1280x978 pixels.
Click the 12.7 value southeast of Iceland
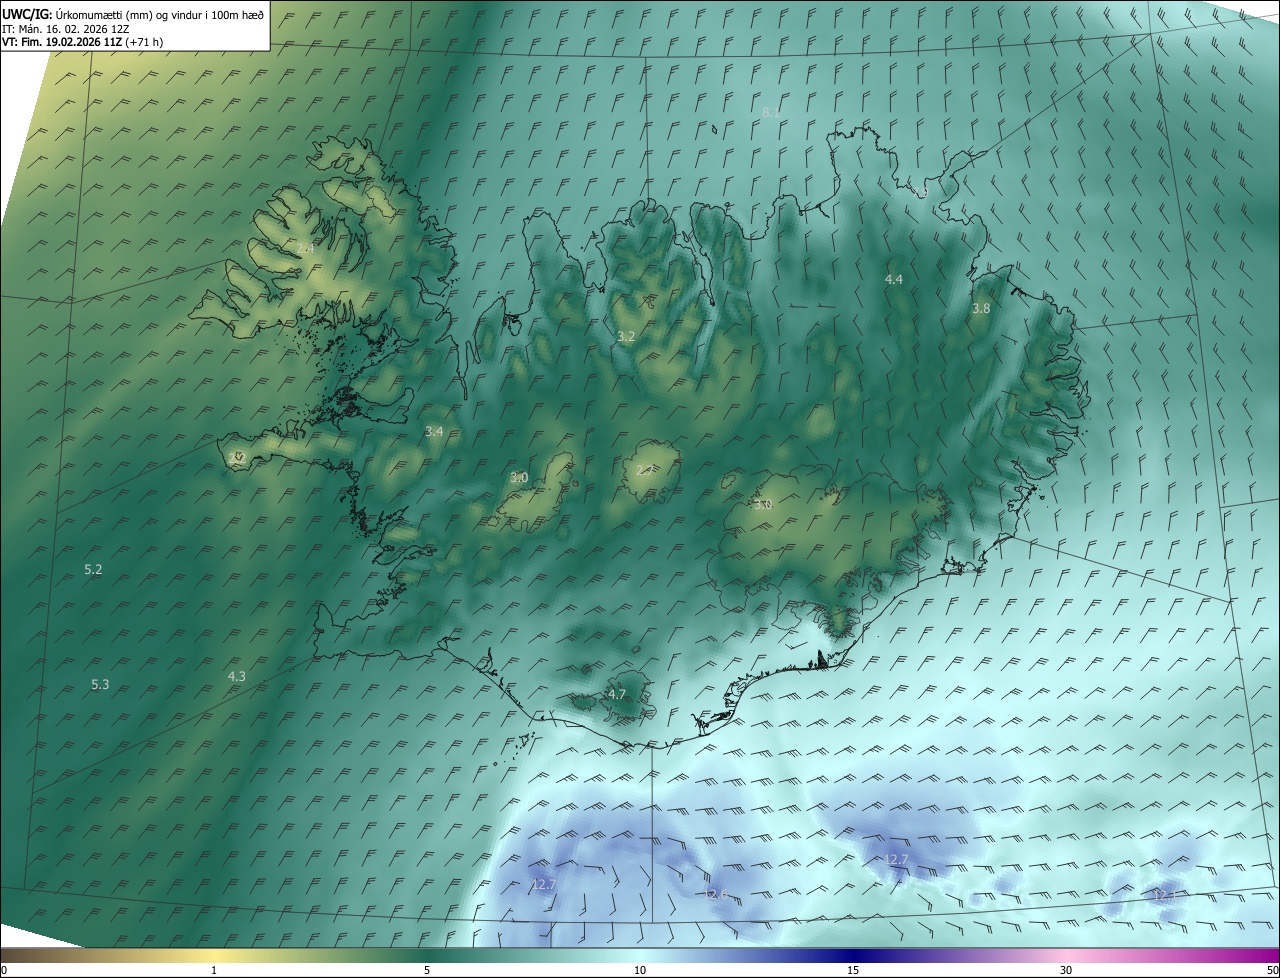click(897, 860)
